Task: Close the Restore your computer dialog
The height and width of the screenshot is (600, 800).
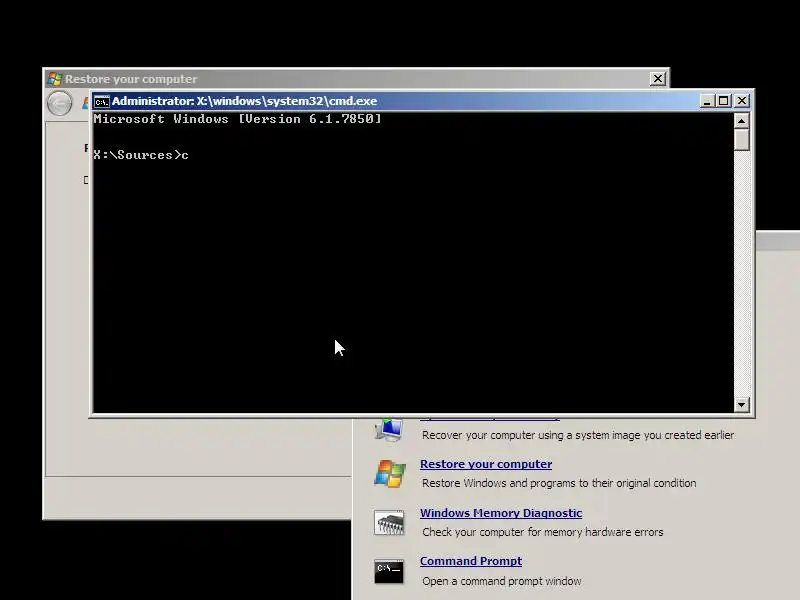Action: 658,79
